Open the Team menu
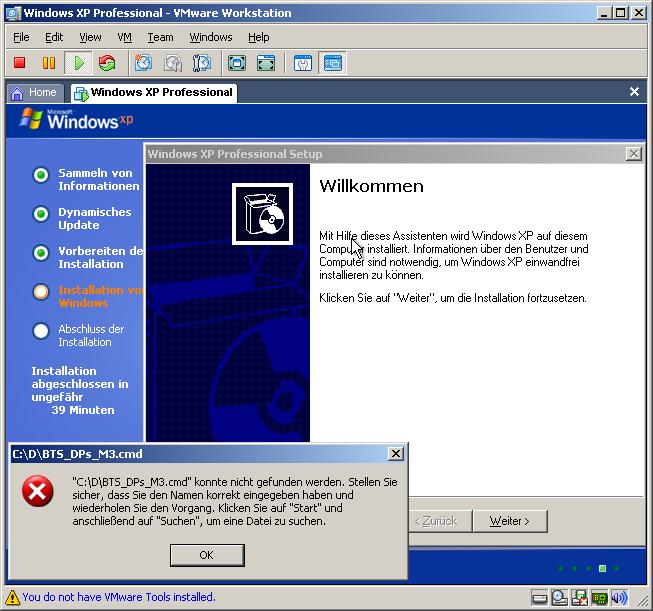Screen dimensions: 653x611 (x=160, y=37)
